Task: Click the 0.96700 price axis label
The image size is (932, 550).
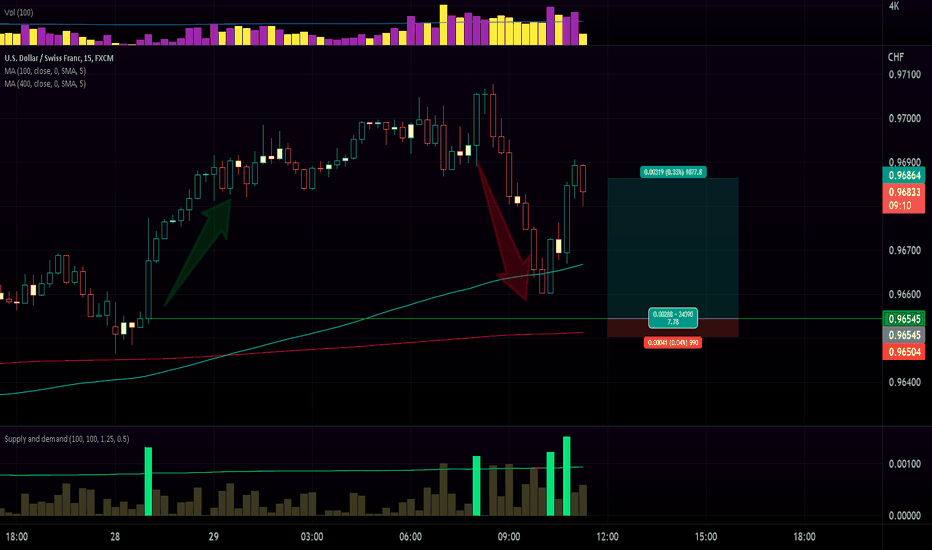Action: (x=905, y=250)
